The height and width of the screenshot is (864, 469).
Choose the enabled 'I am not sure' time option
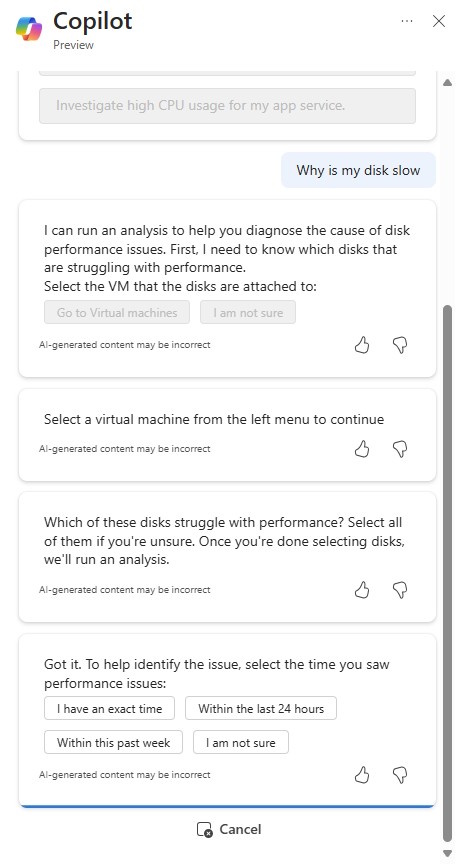pyautogui.click(x=241, y=742)
